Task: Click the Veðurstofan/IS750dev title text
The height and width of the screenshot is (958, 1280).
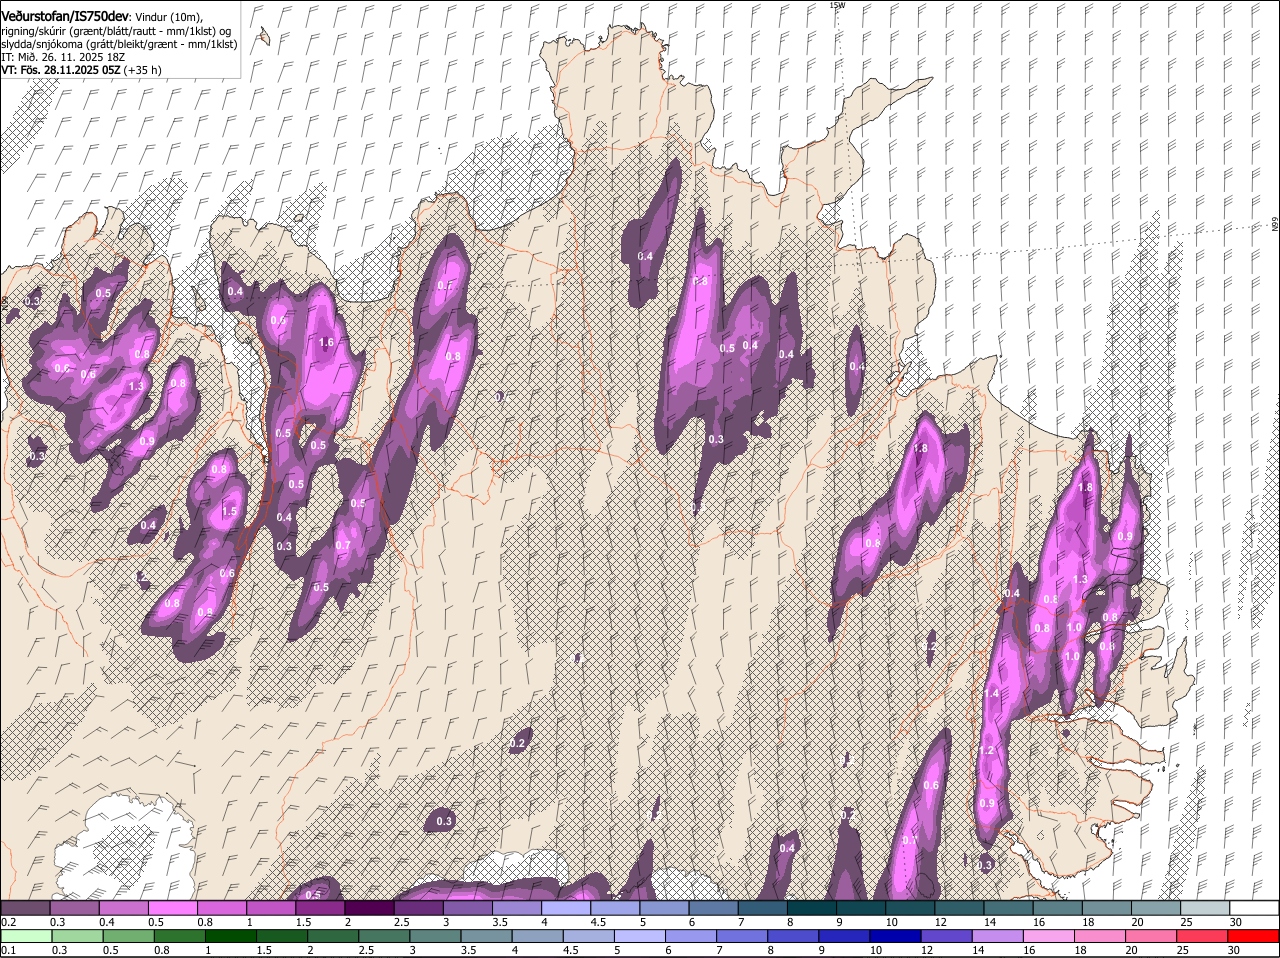Action: 66,15
